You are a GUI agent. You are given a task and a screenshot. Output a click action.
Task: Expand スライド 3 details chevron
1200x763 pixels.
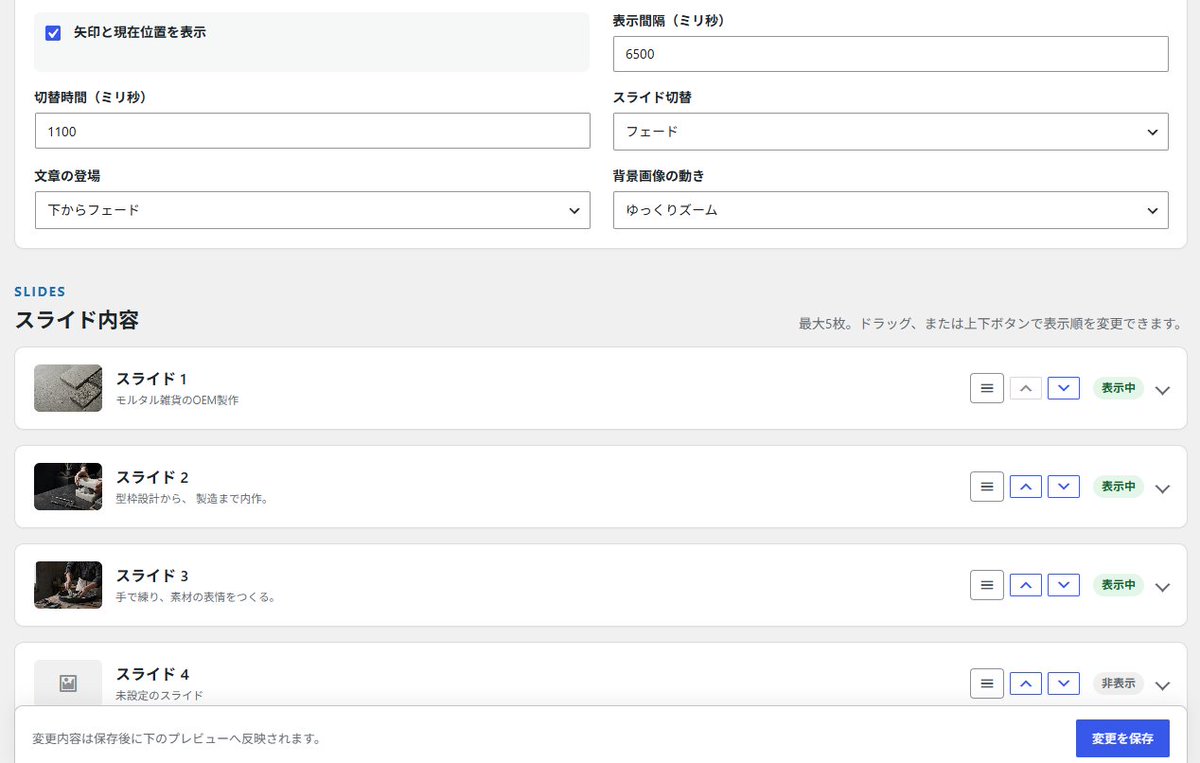(x=1162, y=587)
